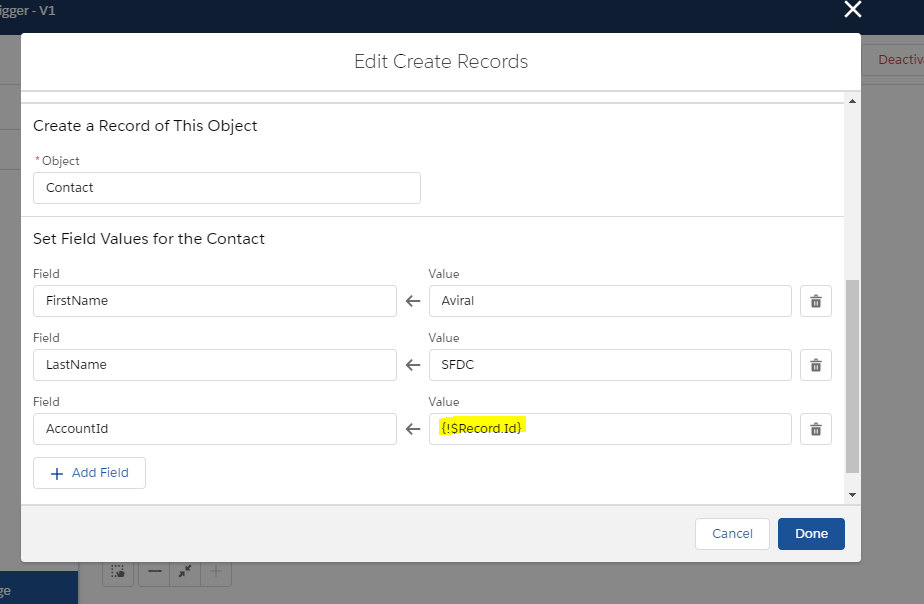Zoom out the canvas with minus icon
924x604 pixels.
pos(154,571)
